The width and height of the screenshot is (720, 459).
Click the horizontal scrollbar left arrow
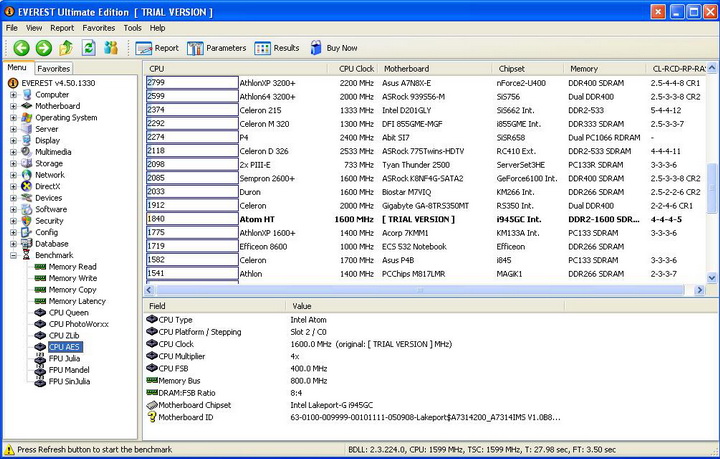(x=149, y=290)
